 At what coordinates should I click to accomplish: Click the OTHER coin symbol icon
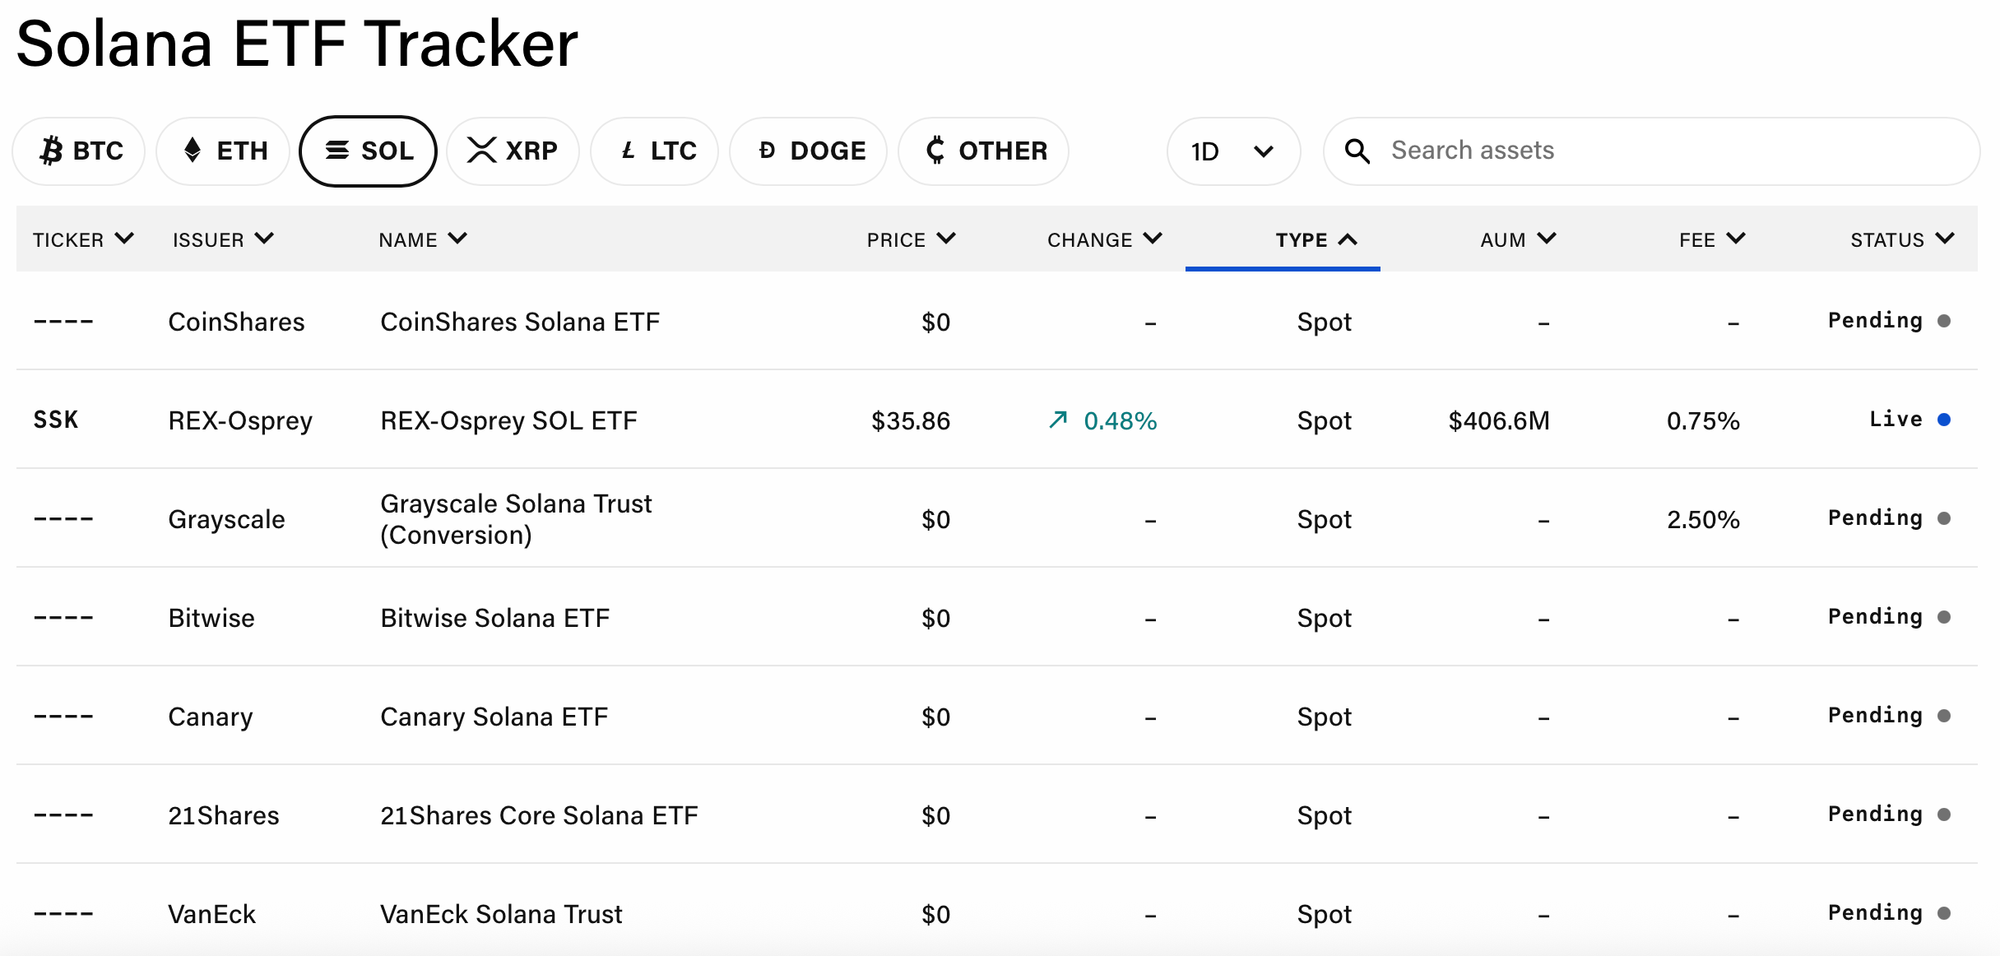(x=935, y=151)
